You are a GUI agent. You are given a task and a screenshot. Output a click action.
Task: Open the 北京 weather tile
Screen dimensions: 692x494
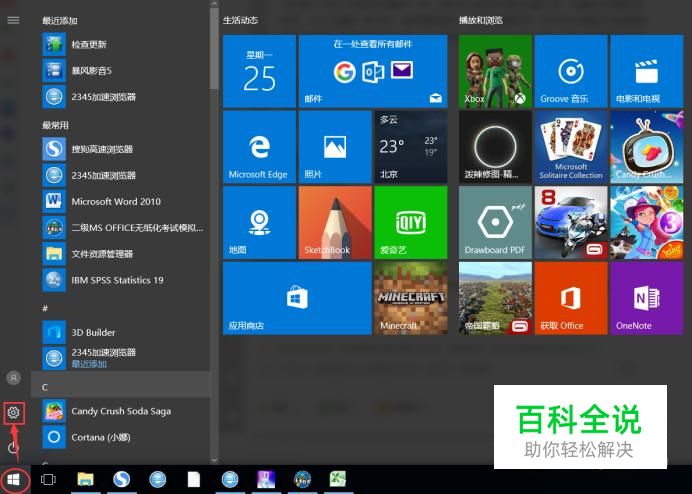(x=411, y=147)
